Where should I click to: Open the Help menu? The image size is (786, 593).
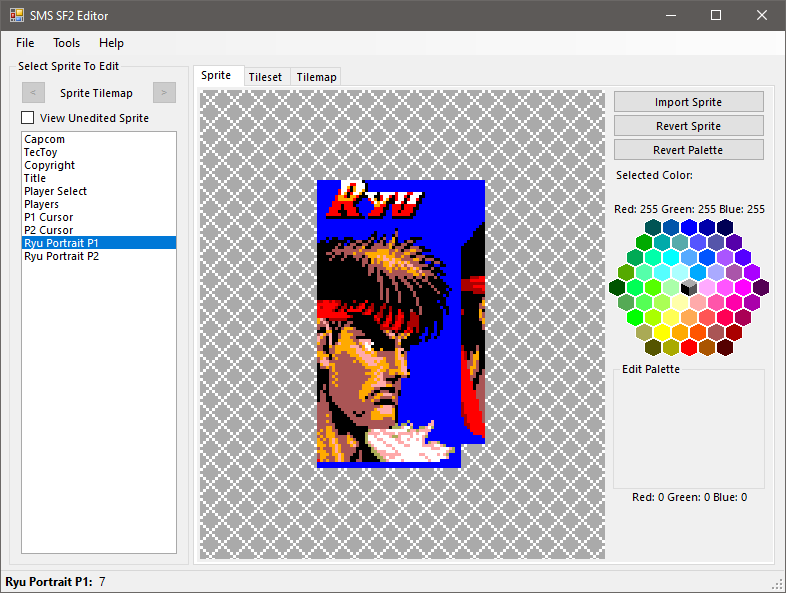pos(111,43)
